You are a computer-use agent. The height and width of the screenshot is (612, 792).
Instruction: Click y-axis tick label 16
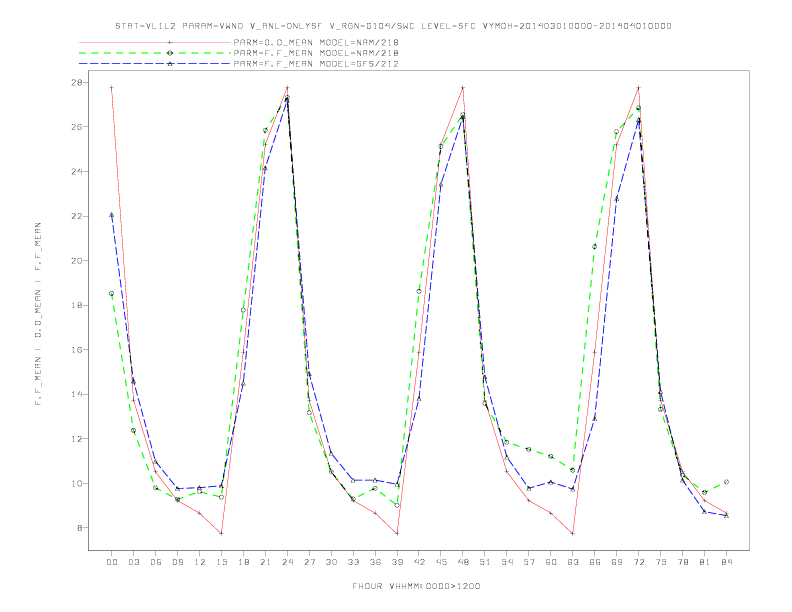tap(75, 349)
